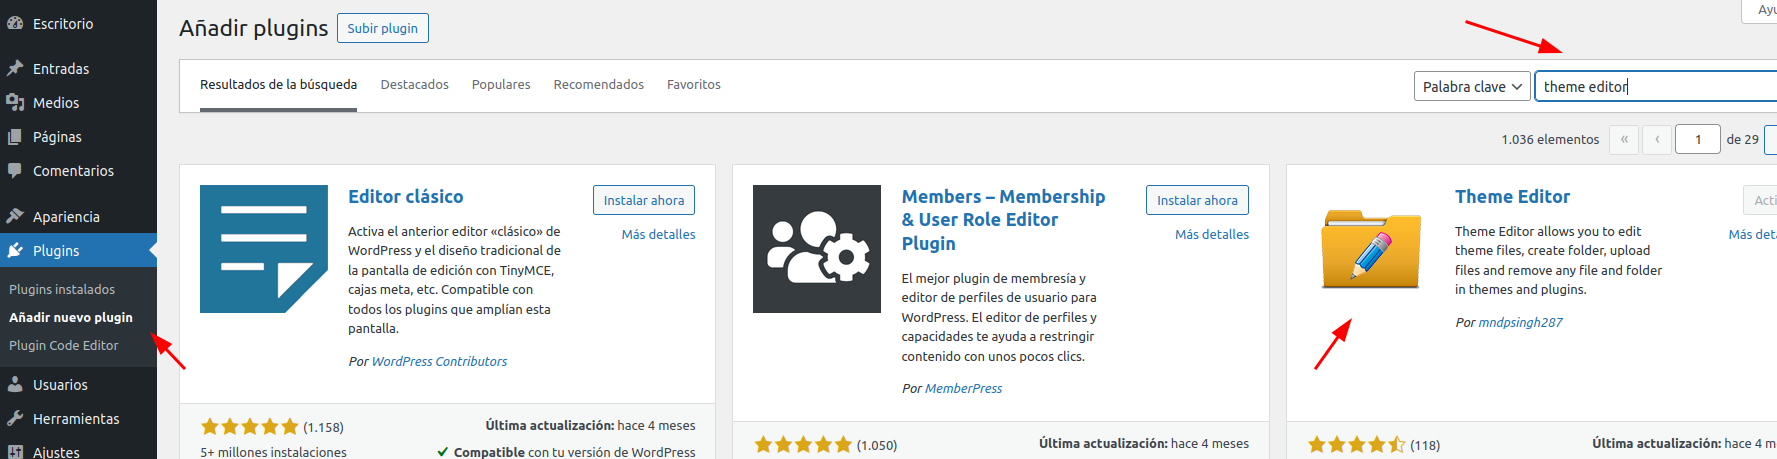Switch to the Favoritos tab

coord(693,84)
